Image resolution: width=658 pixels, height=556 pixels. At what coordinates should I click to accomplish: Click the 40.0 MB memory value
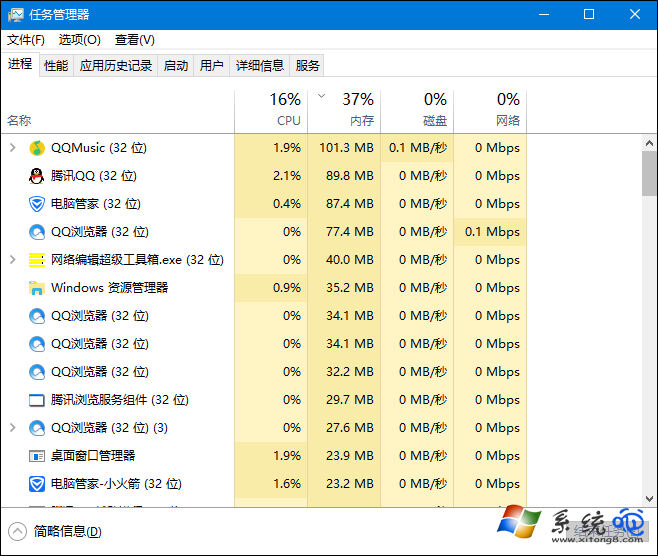coord(350,260)
